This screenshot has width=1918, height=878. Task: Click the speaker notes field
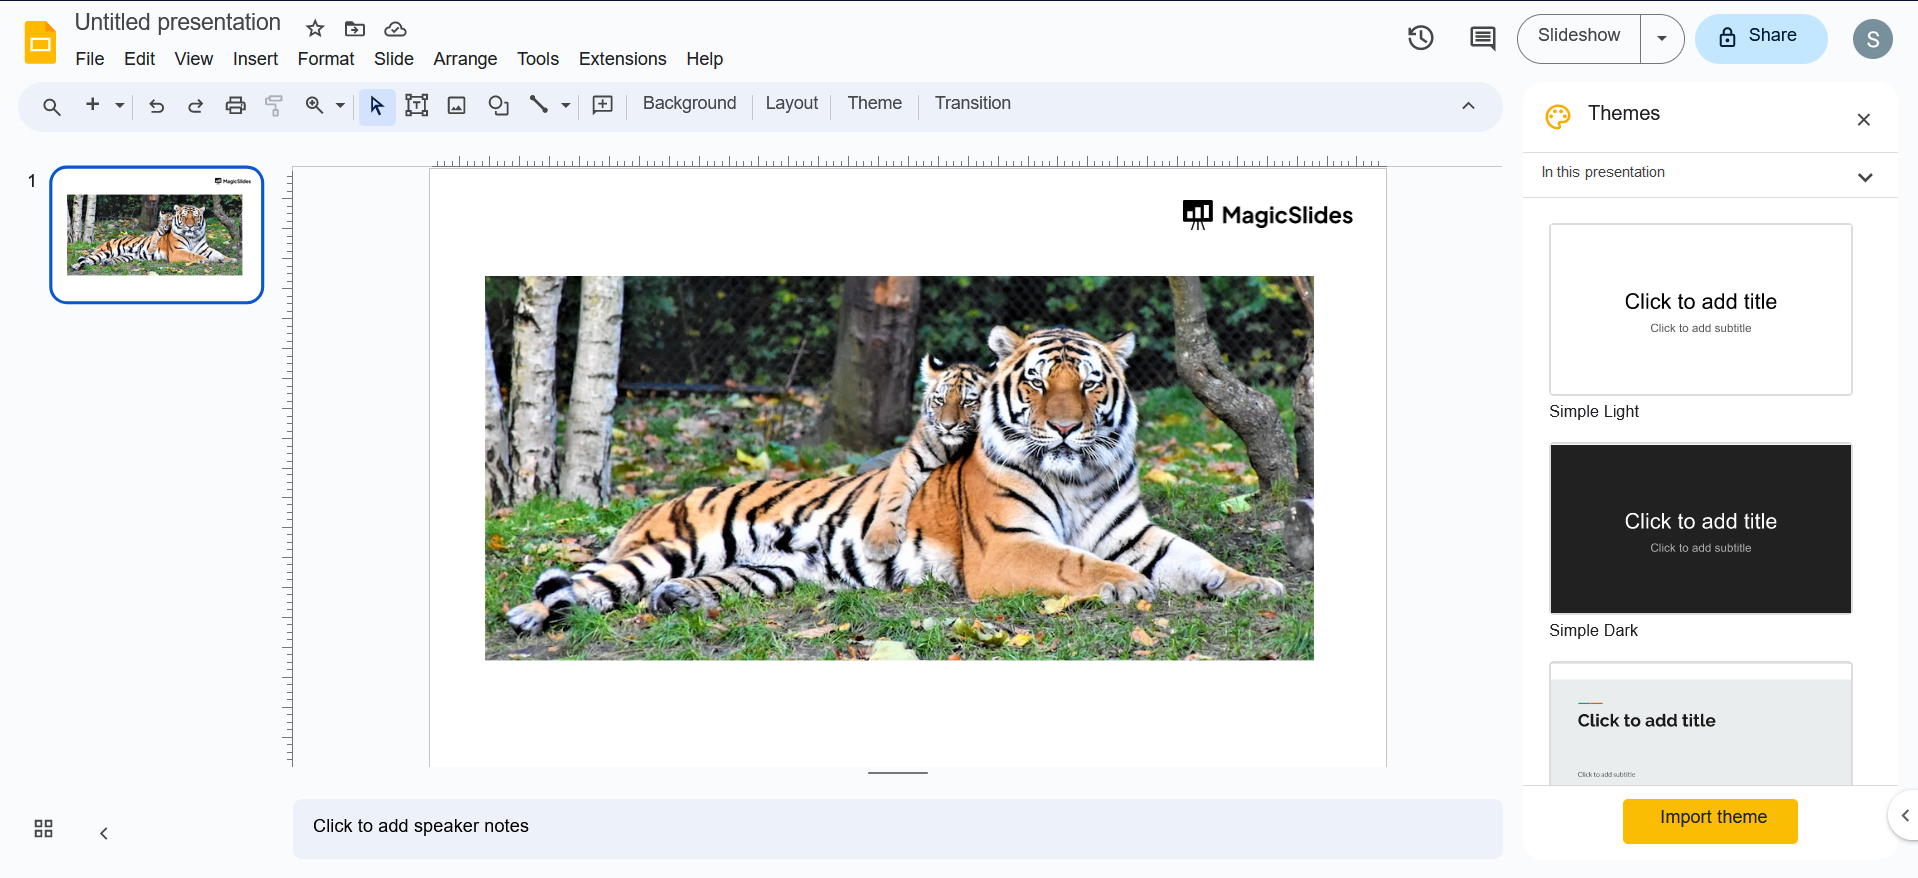coord(897,827)
